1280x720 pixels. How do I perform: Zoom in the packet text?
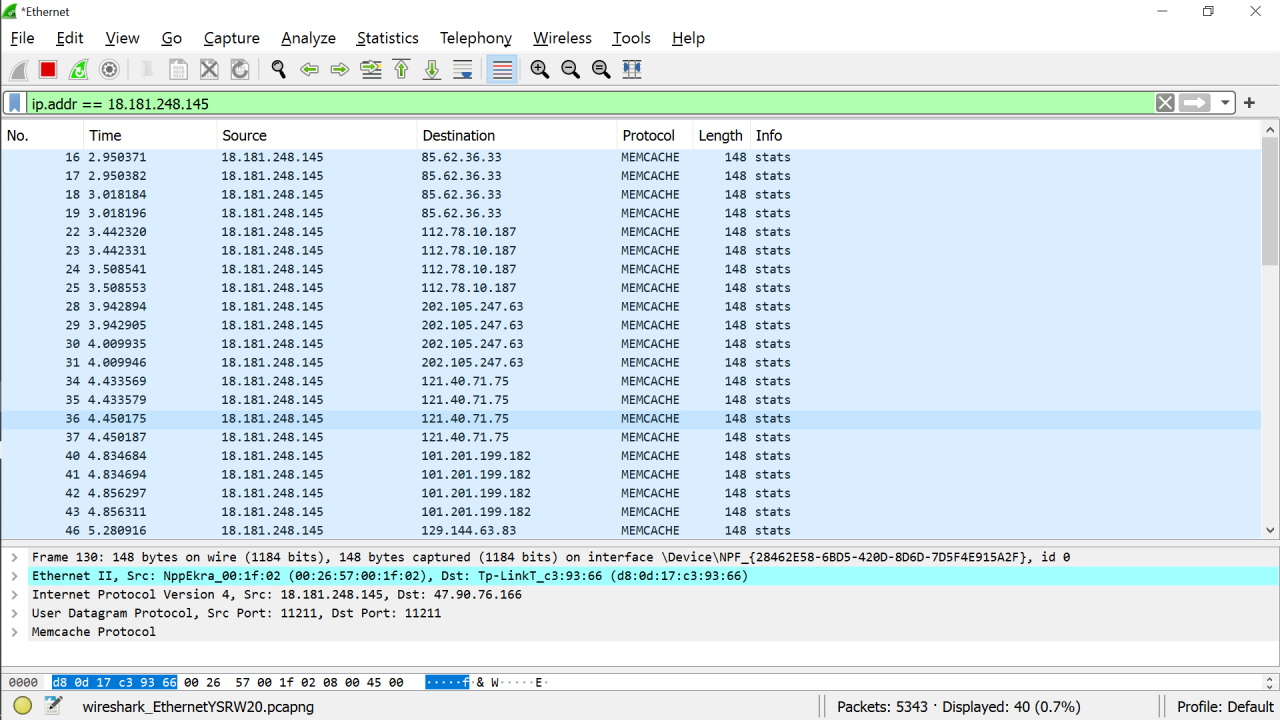pos(540,70)
